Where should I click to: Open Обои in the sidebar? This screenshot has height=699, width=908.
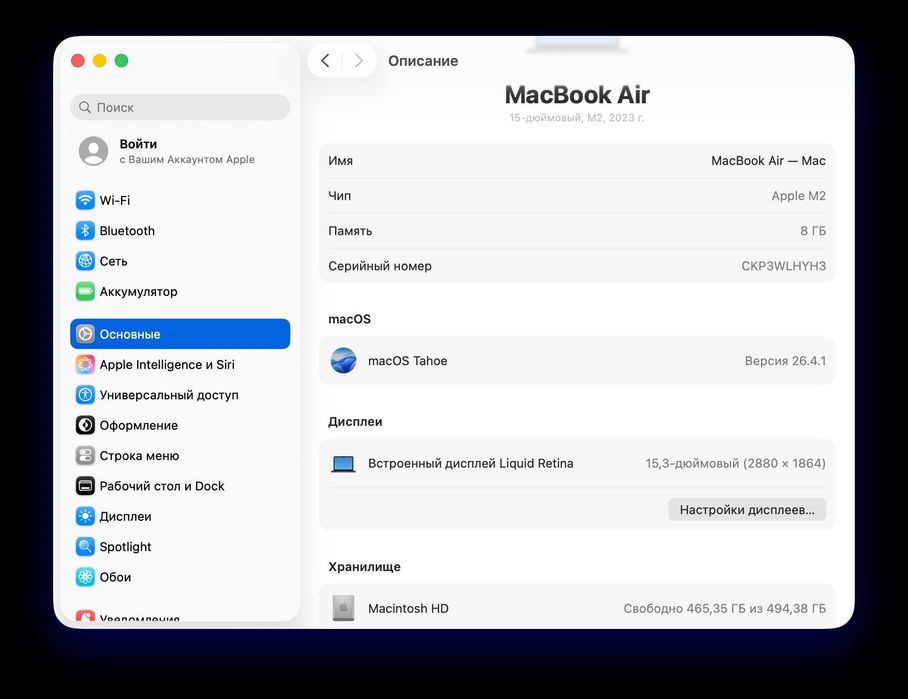(x=180, y=577)
